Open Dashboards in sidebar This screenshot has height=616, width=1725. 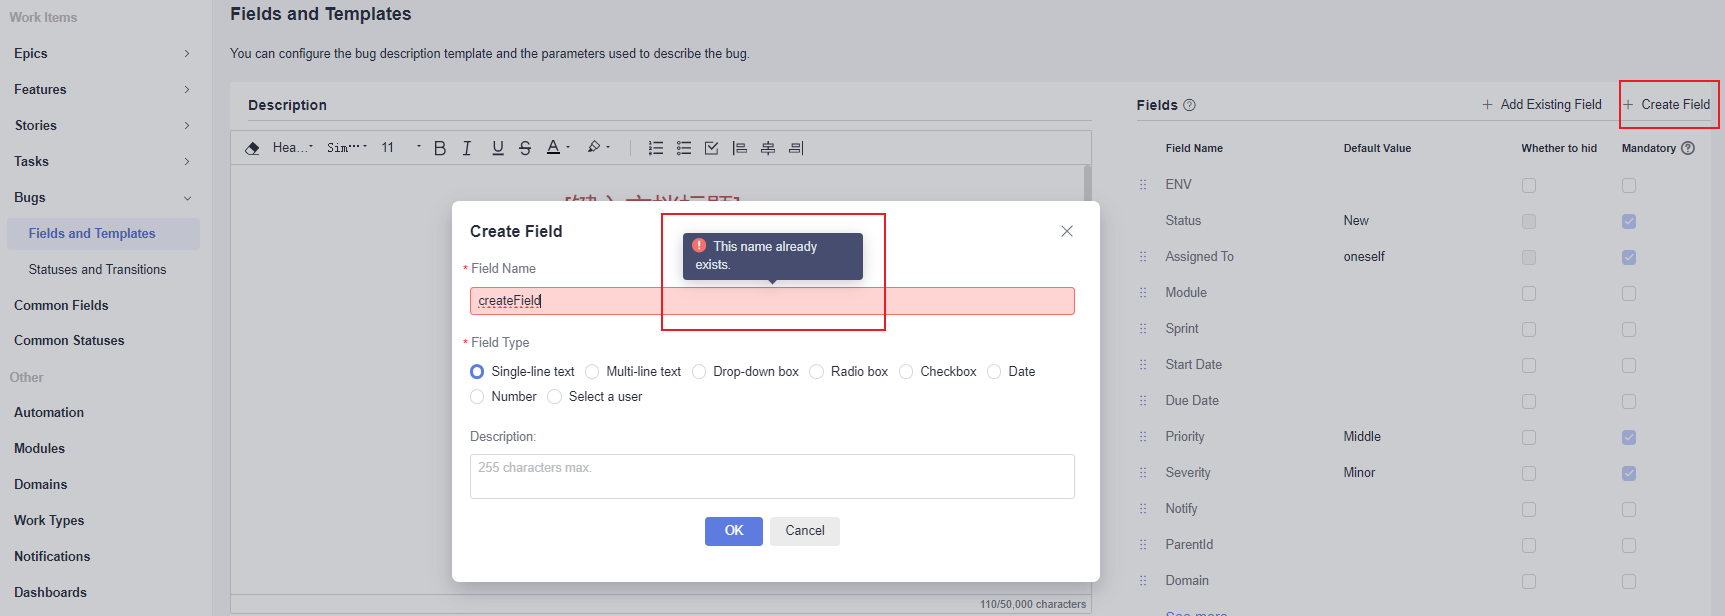[50, 593]
